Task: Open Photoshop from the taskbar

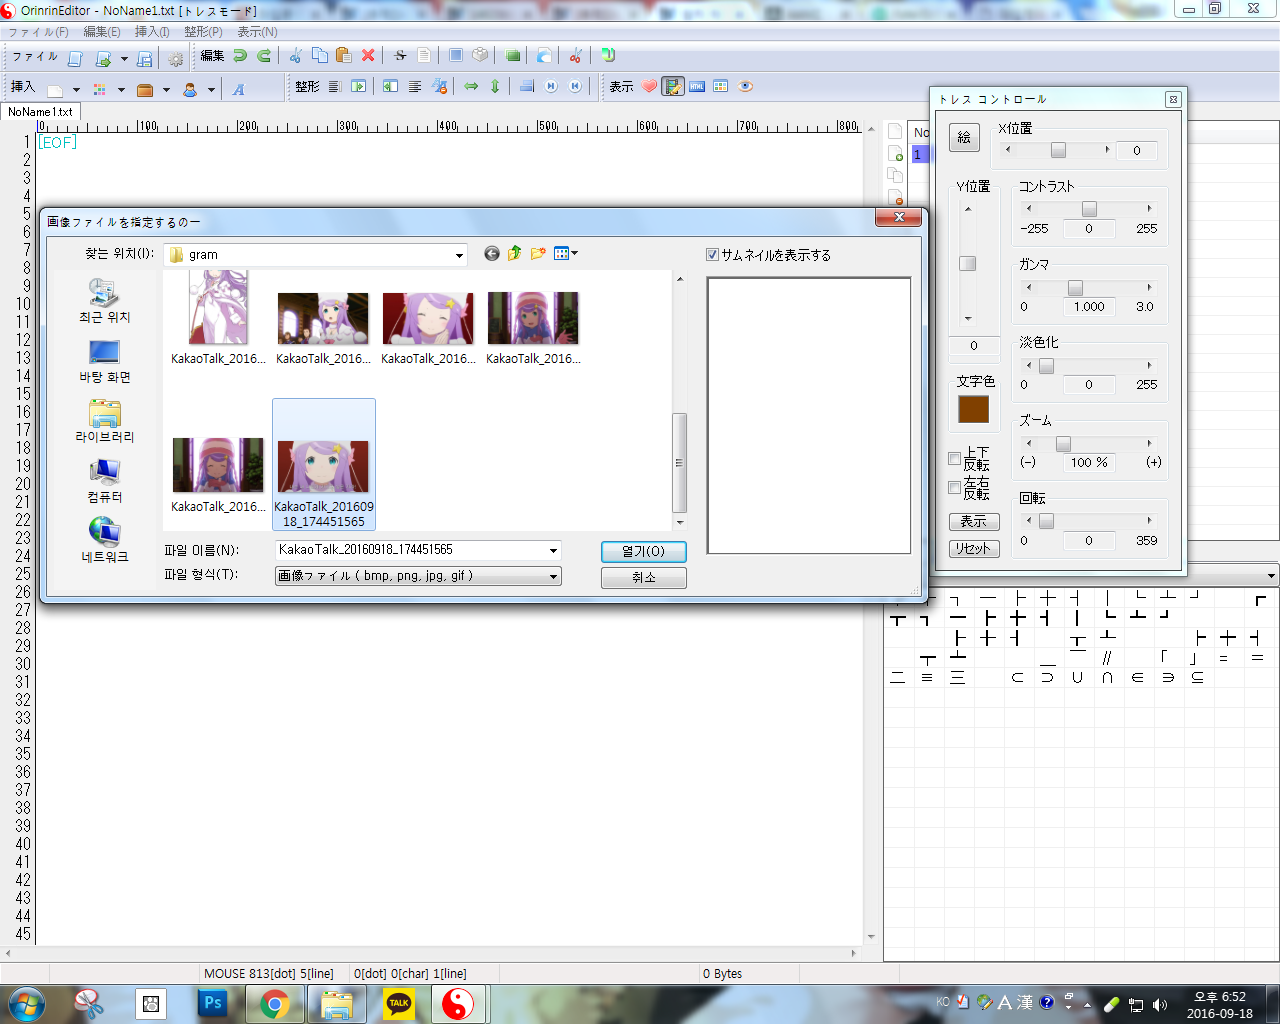Action: coord(213,1003)
